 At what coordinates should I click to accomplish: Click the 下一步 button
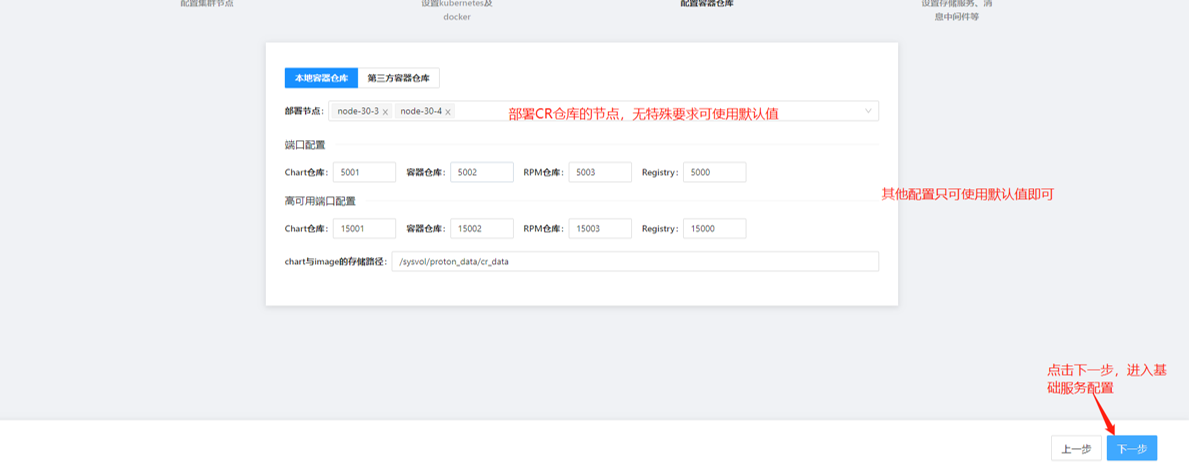pos(1132,448)
